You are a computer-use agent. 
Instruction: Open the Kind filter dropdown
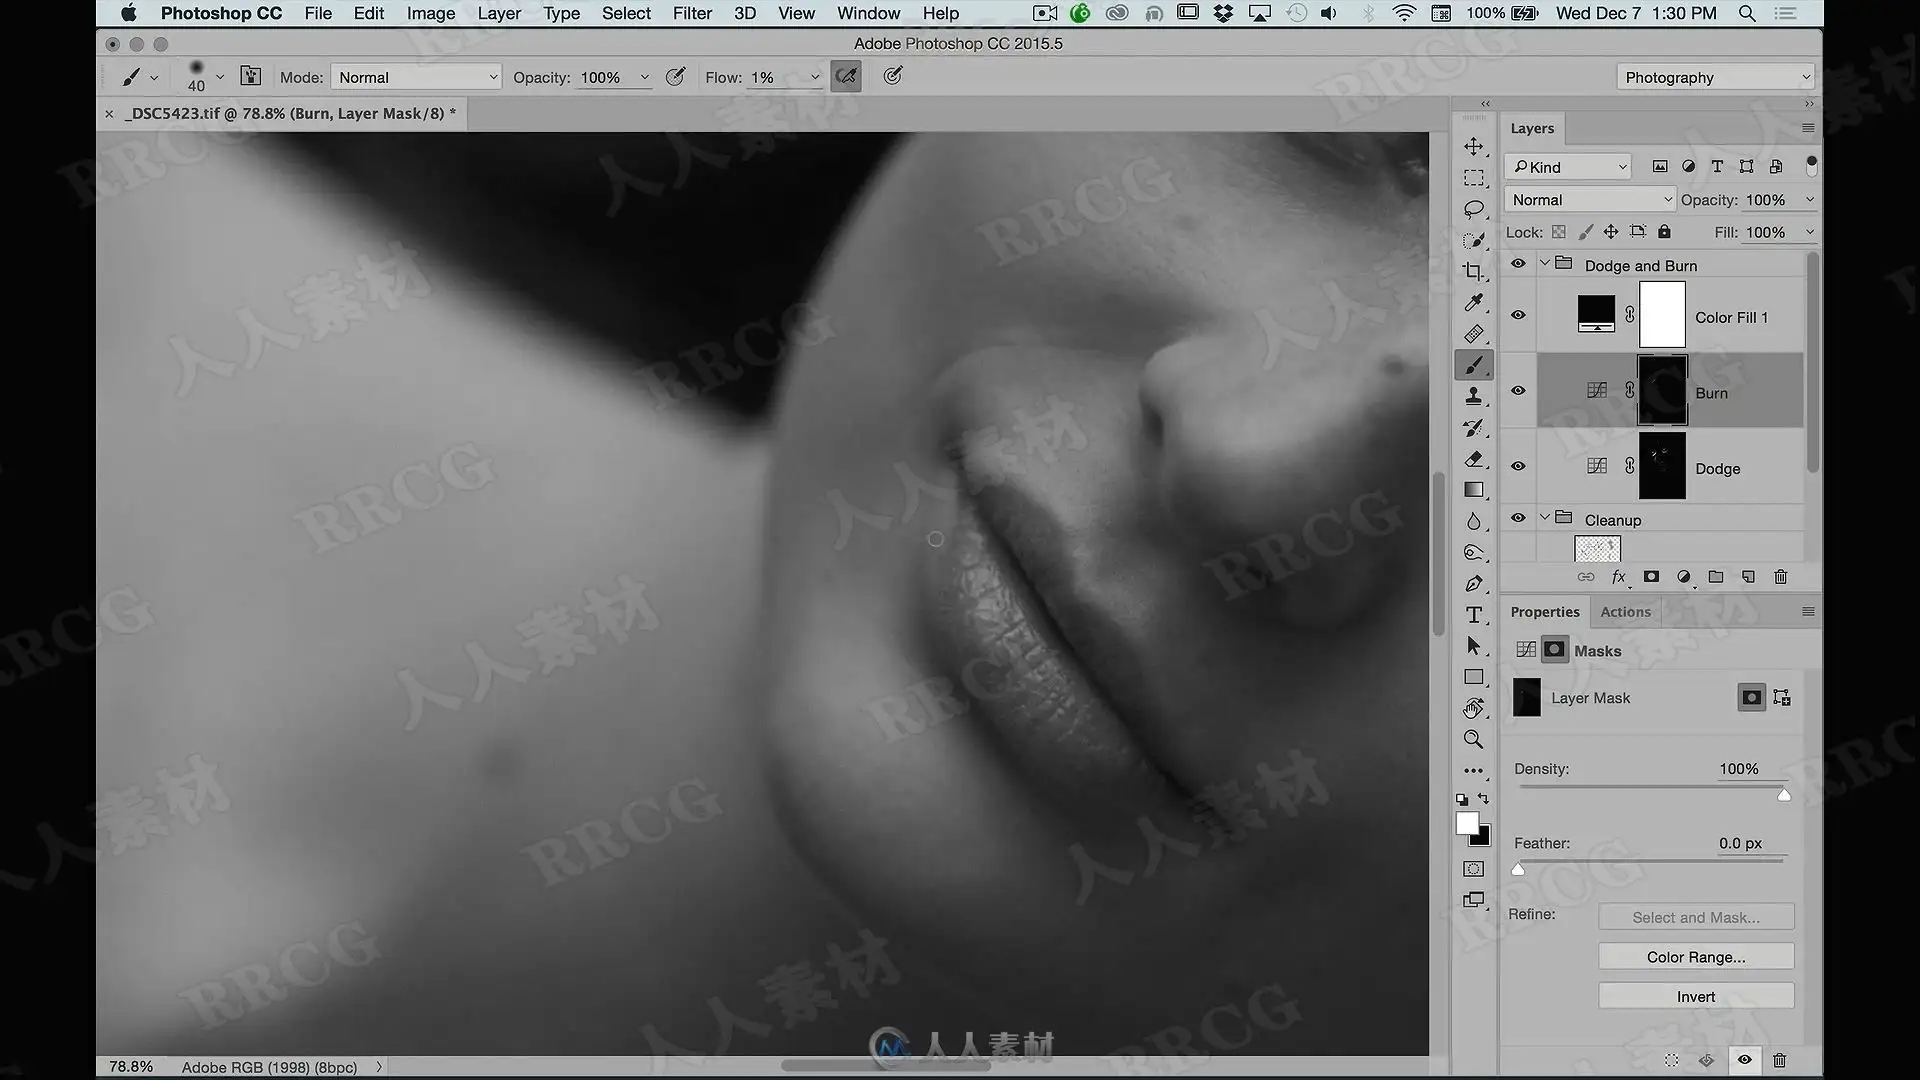[x=1568, y=167]
